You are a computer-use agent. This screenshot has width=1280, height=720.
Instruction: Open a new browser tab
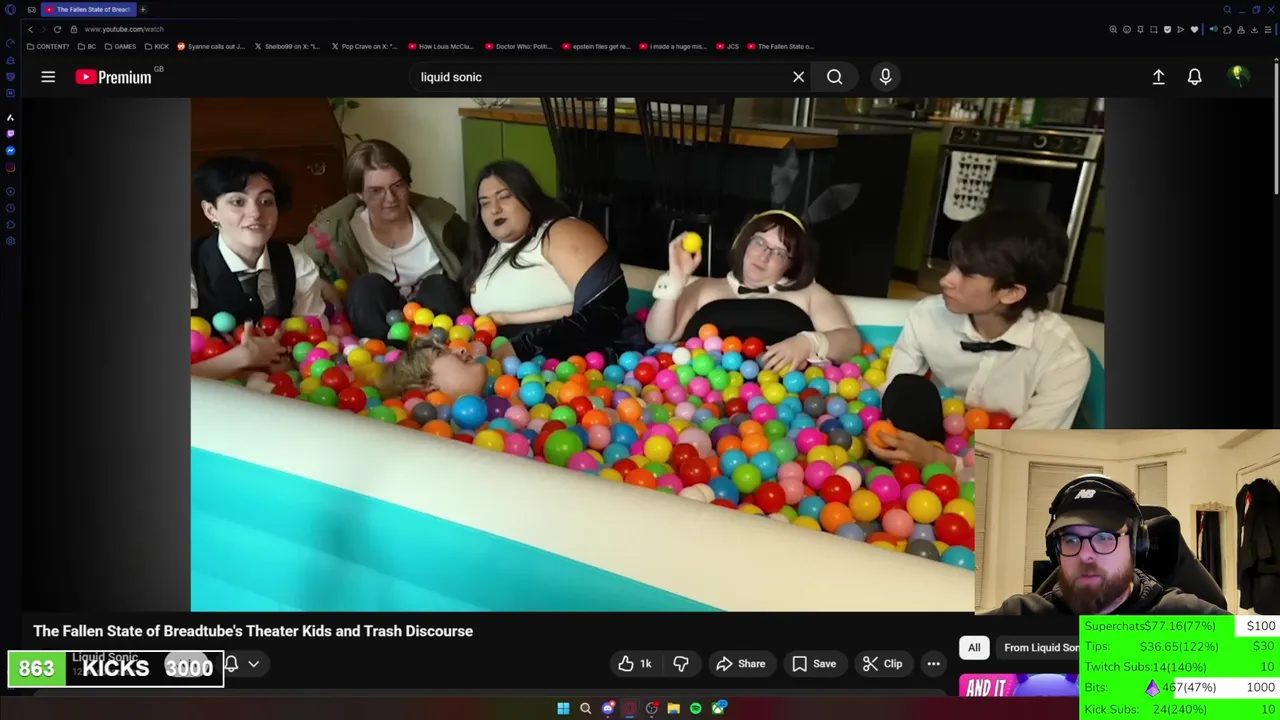pyautogui.click(x=143, y=9)
